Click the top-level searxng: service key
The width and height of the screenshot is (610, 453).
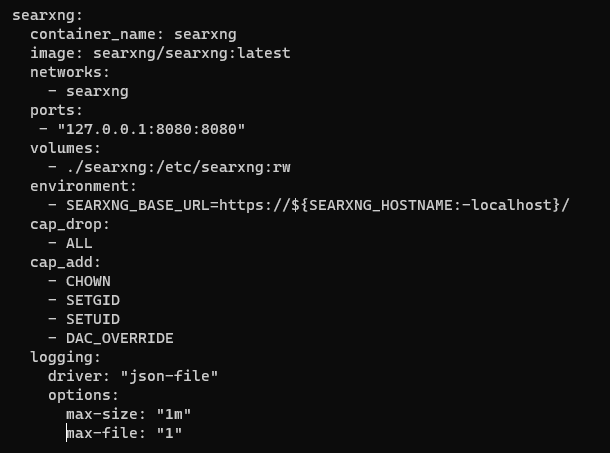point(47,16)
